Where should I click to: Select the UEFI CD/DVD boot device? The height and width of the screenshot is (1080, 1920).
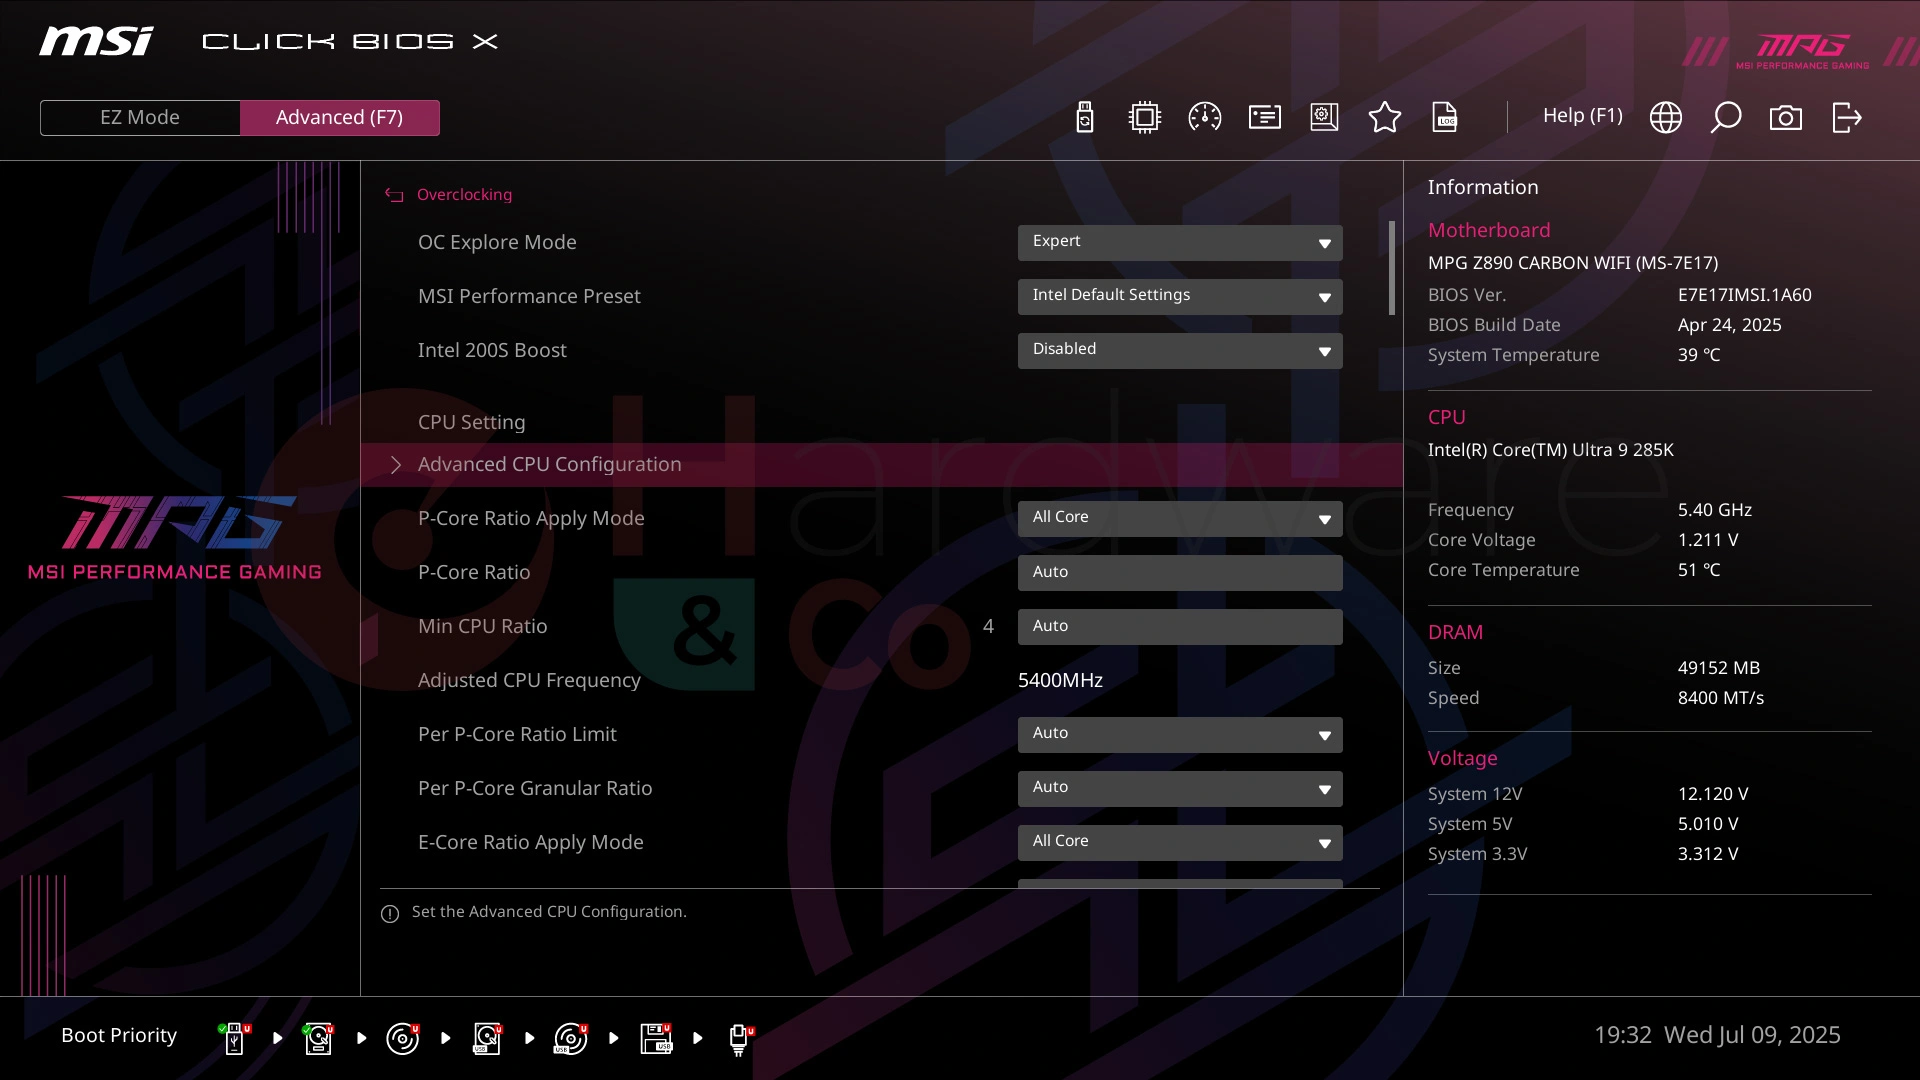click(403, 1039)
